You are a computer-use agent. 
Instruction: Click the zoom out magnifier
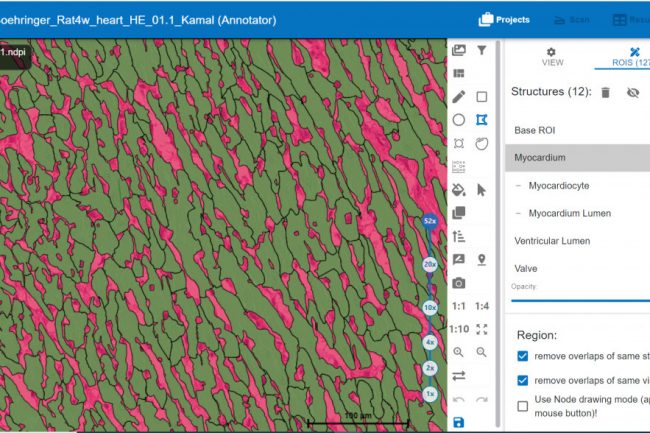[481, 352]
